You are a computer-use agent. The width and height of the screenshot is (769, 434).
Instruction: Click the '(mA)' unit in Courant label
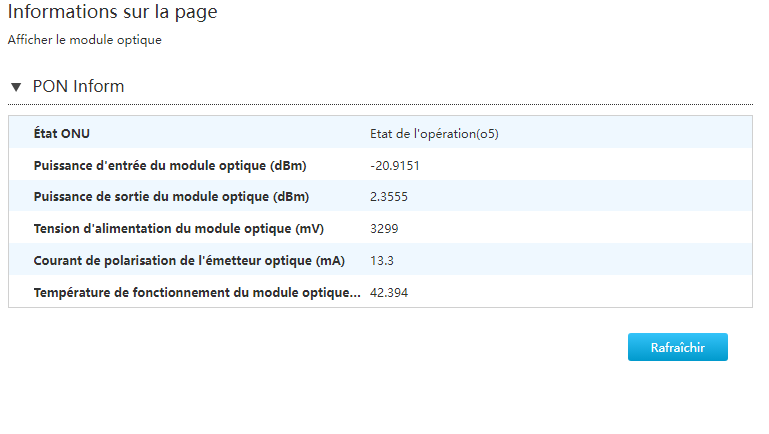(x=329, y=261)
